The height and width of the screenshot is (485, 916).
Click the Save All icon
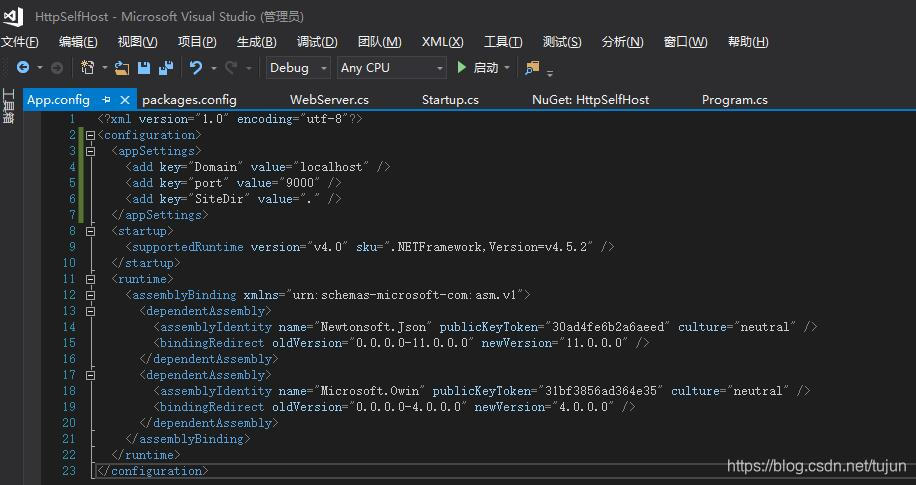(166, 68)
